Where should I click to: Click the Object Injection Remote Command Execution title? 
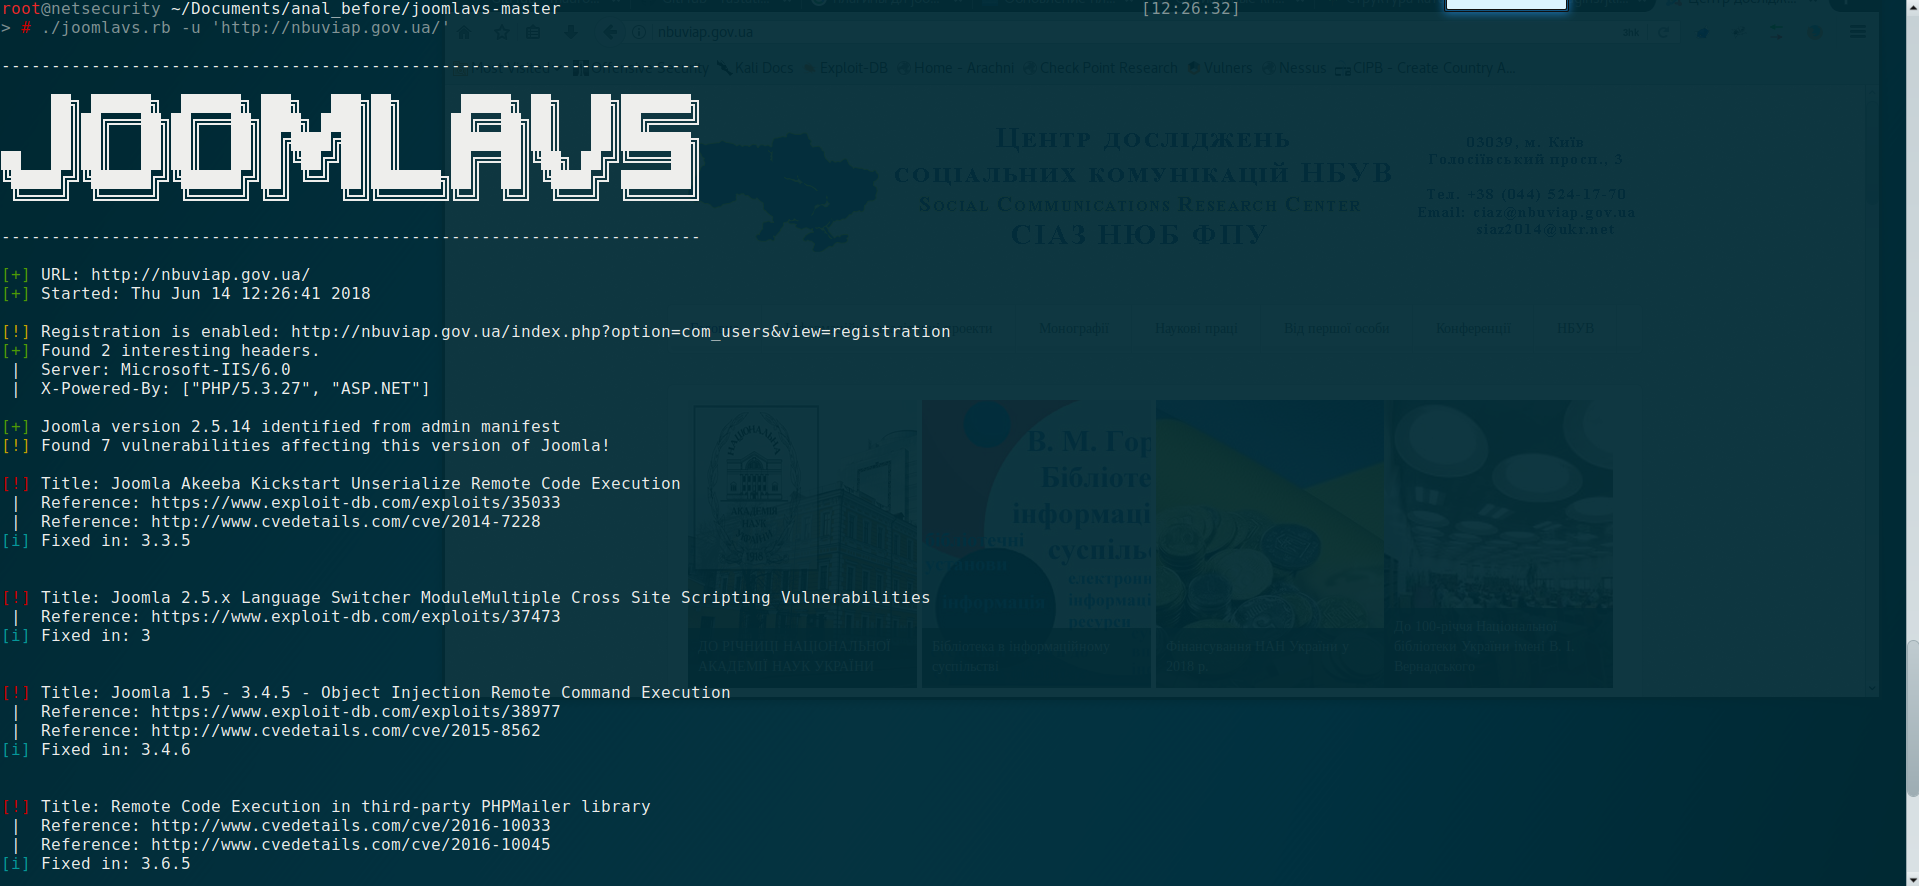(385, 692)
